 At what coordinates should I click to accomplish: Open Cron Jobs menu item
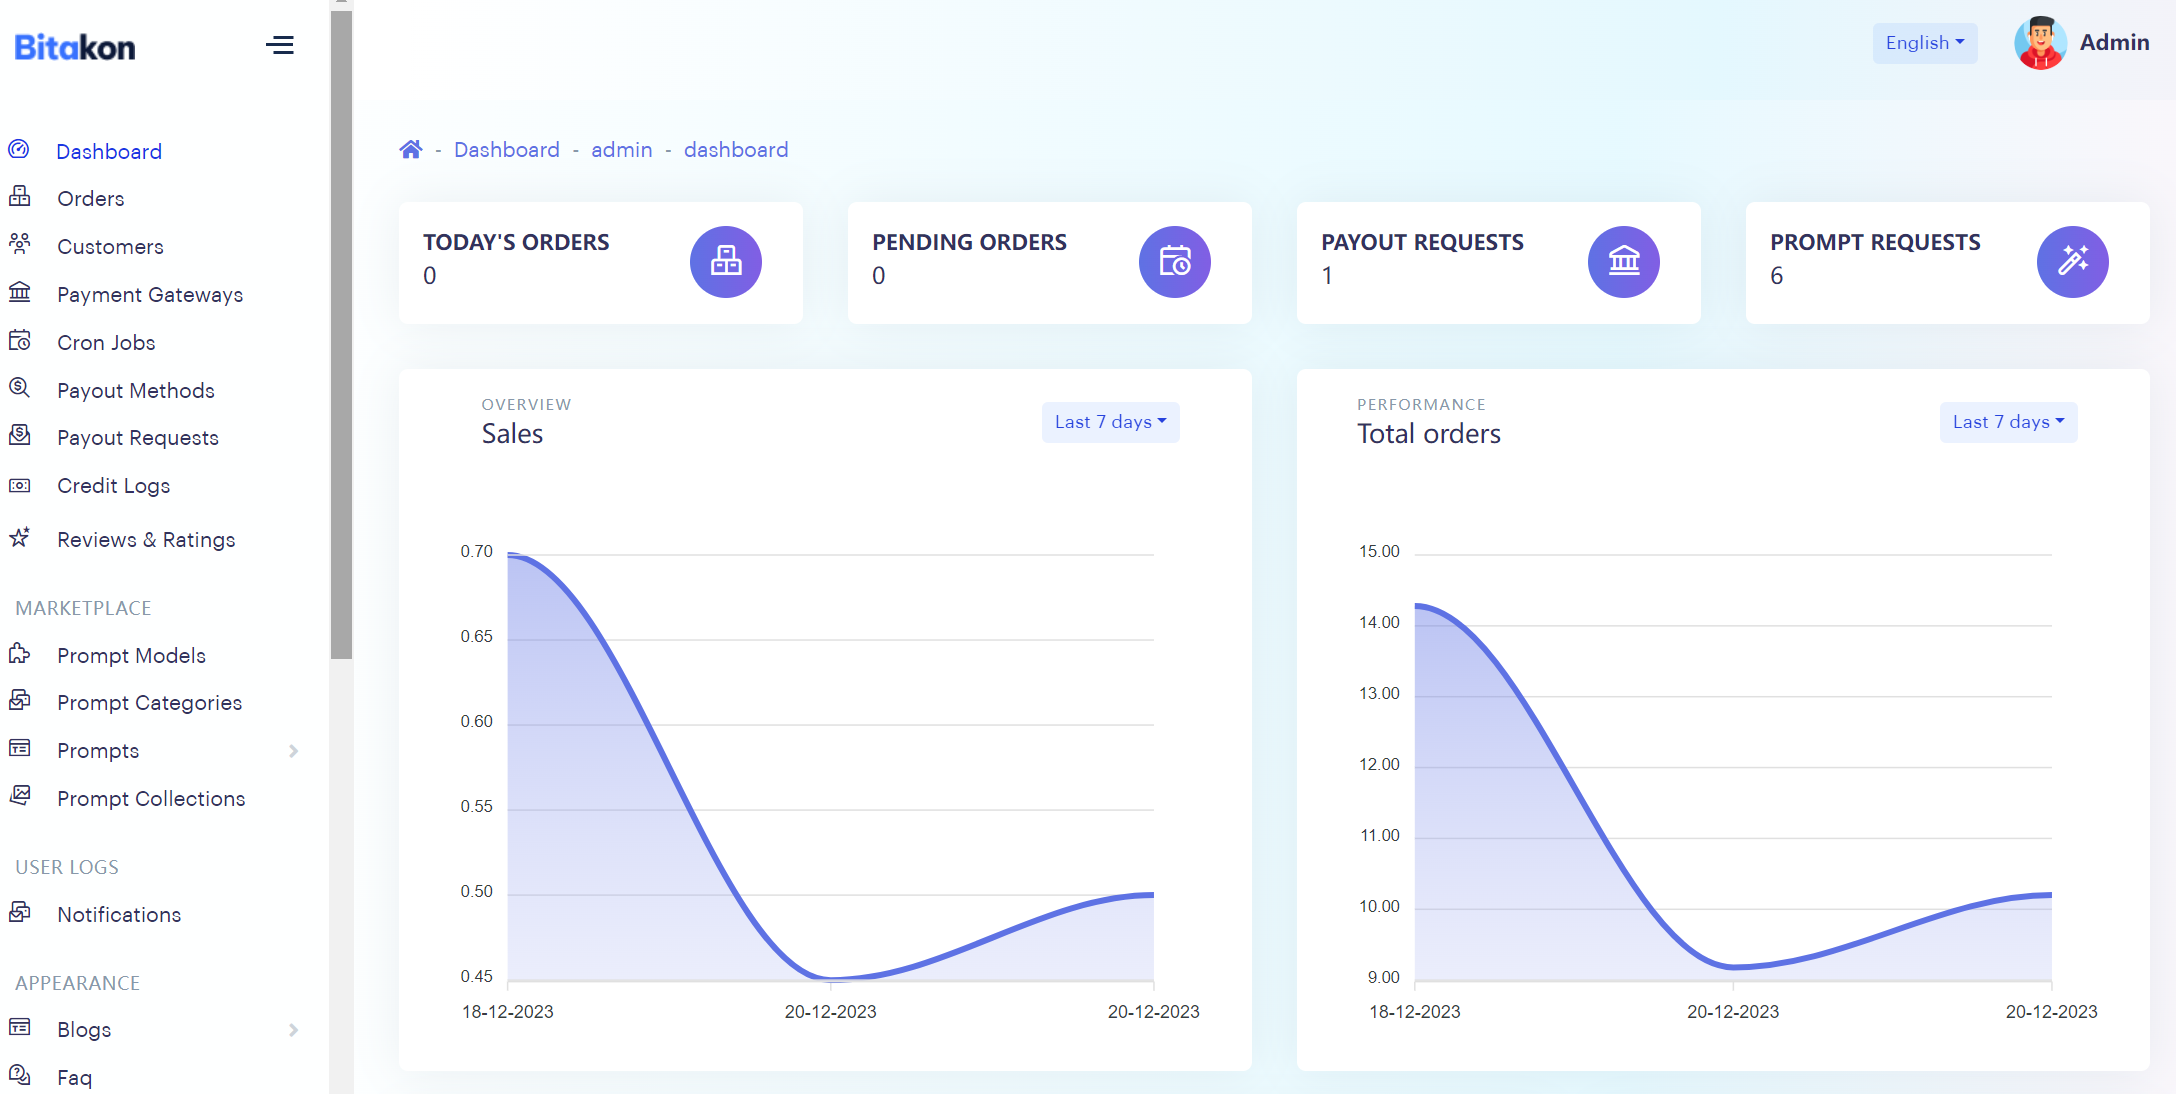coord(106,342)
